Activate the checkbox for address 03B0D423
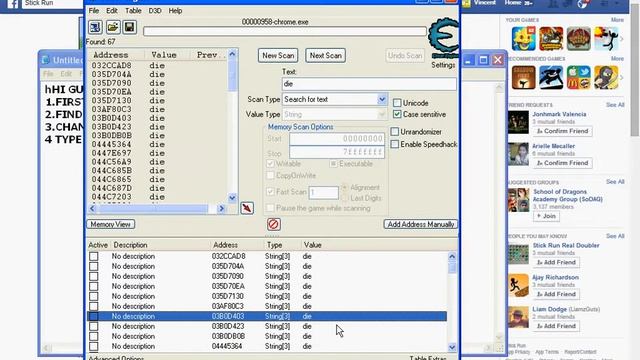The image size is (640, 360). tap(93, 326)
